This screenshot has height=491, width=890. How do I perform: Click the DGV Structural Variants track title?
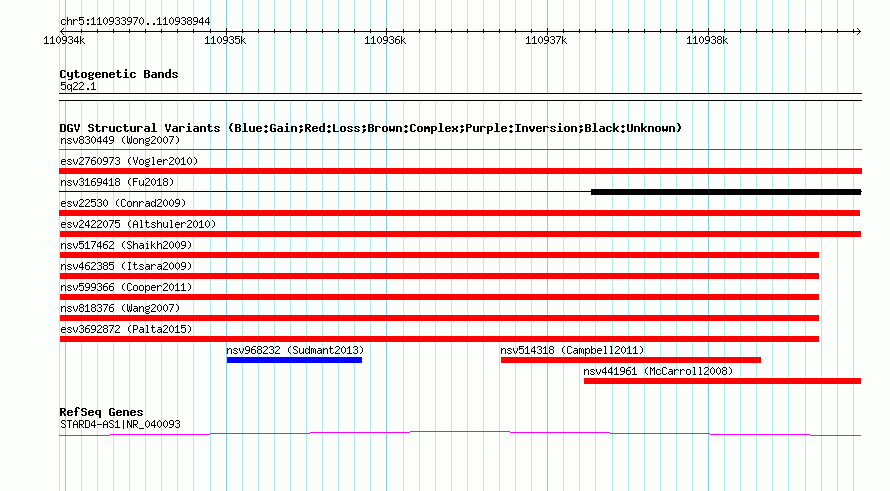point(371,128)
